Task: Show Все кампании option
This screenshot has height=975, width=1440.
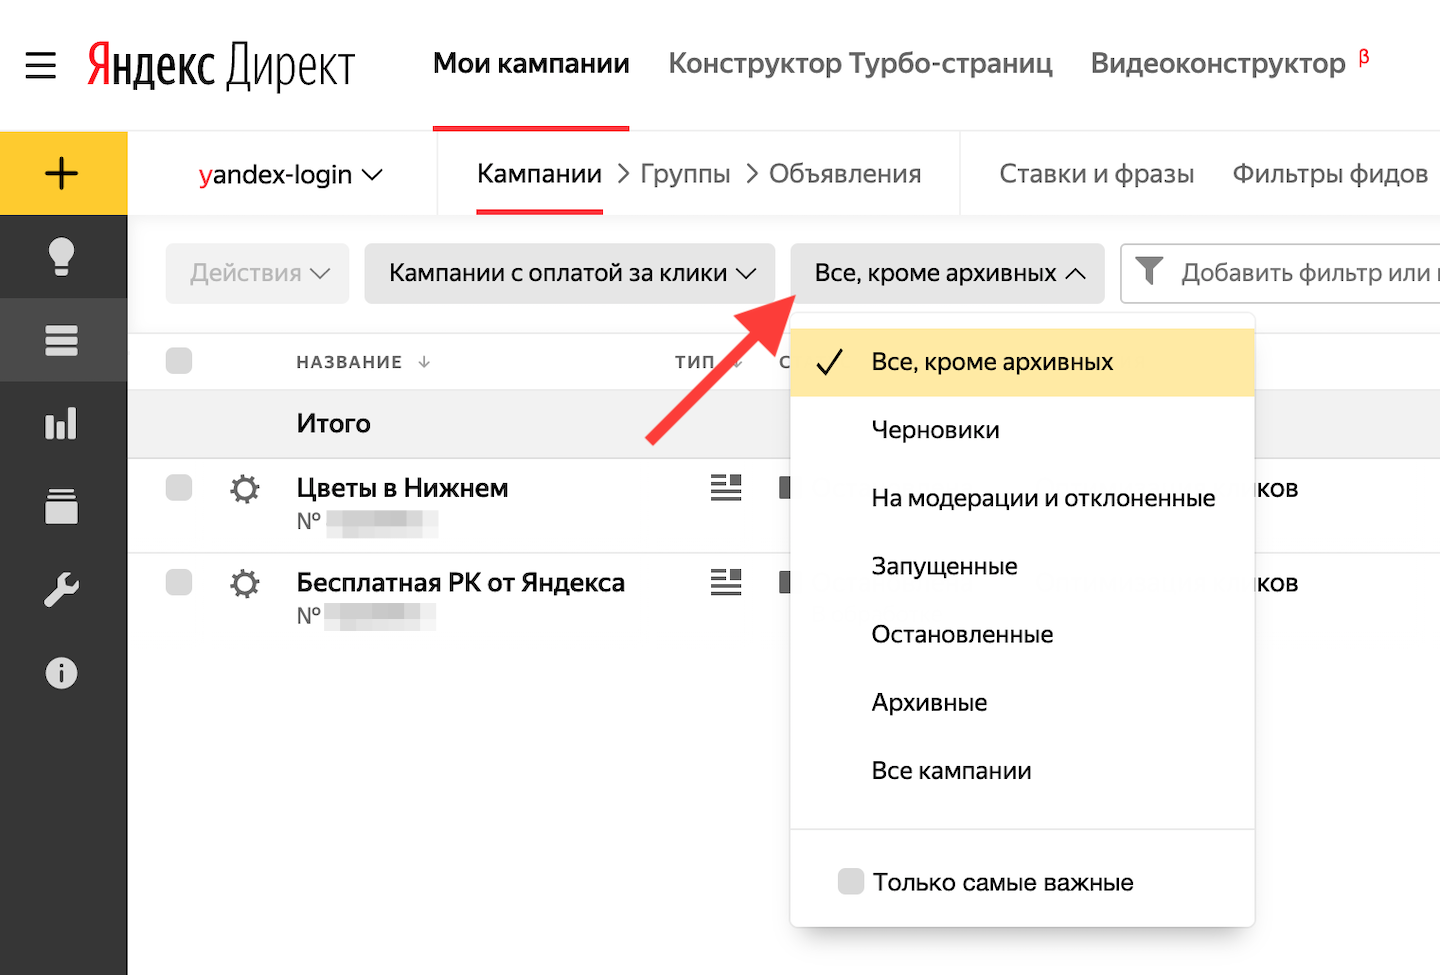Action: 1022,771
